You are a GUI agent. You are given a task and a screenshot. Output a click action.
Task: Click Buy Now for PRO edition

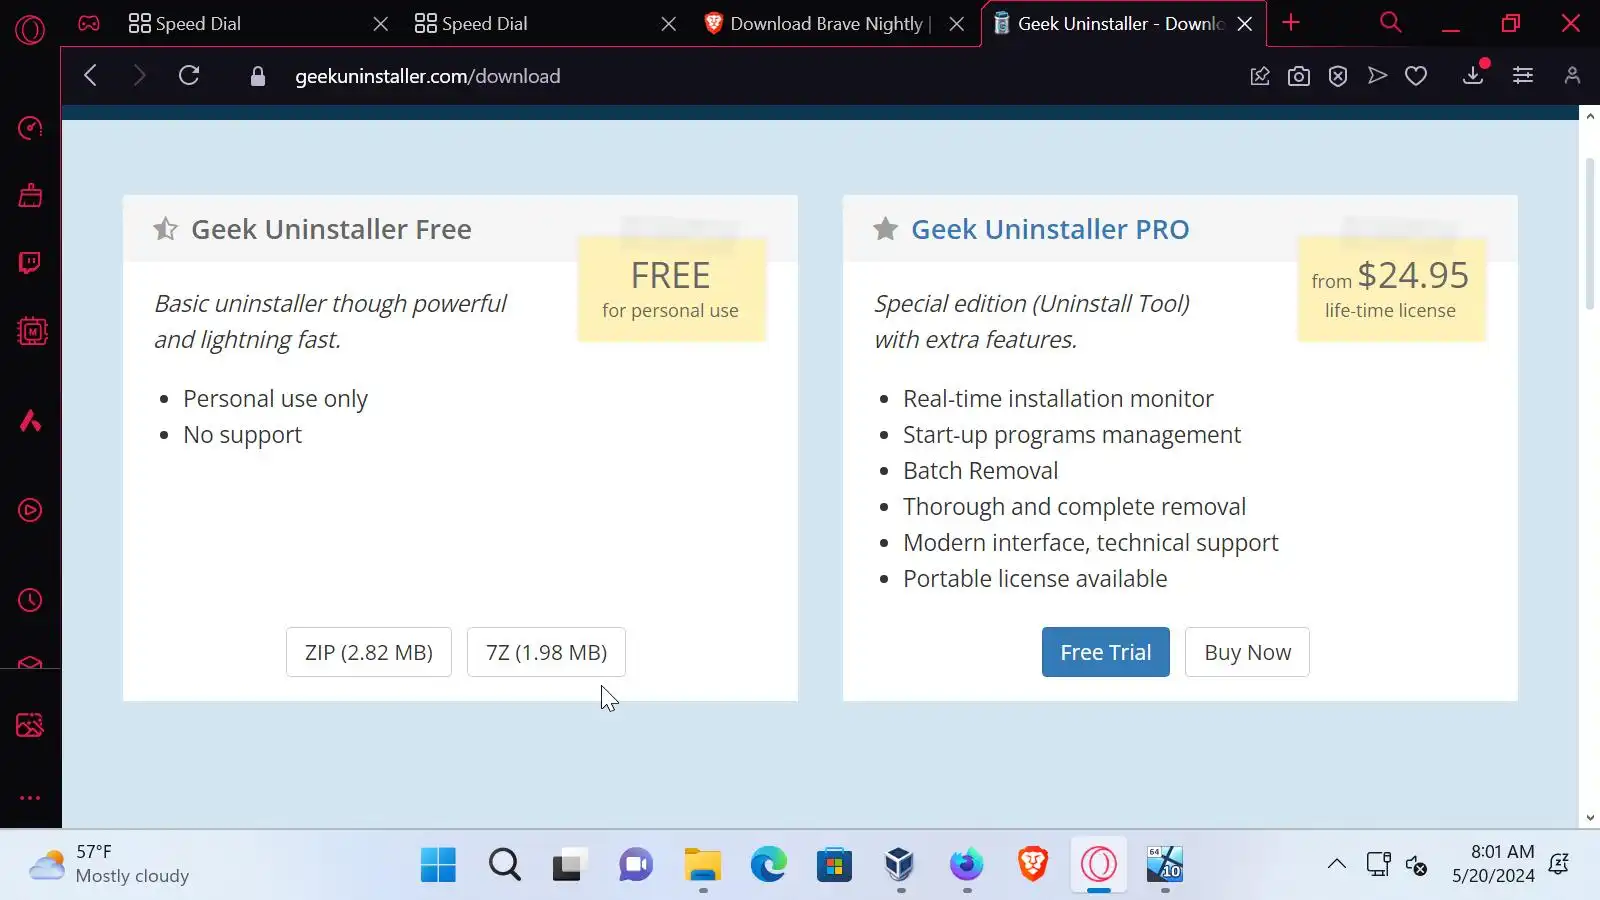click(x=1247, y=652)
